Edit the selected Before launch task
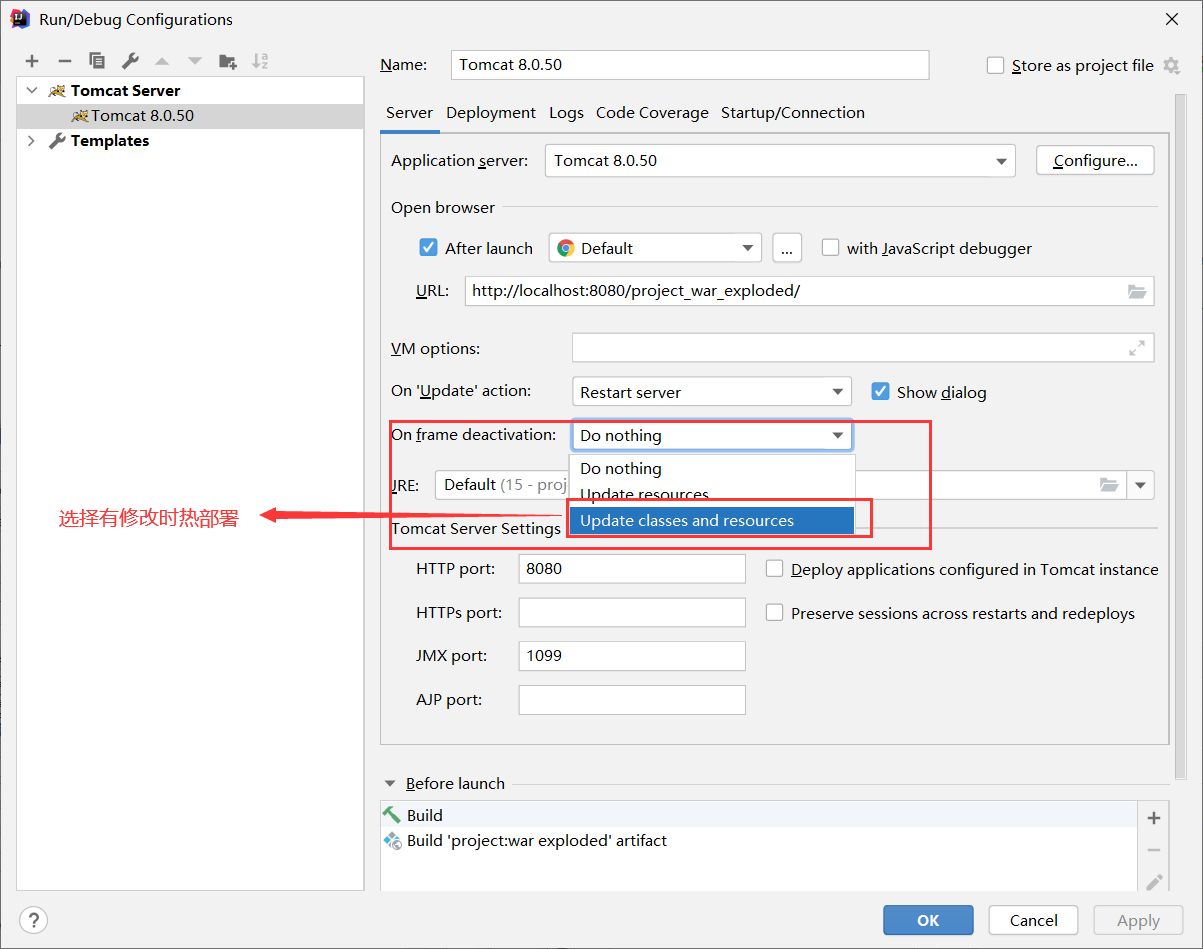 pyautogui.click(x=1154, y=882)
